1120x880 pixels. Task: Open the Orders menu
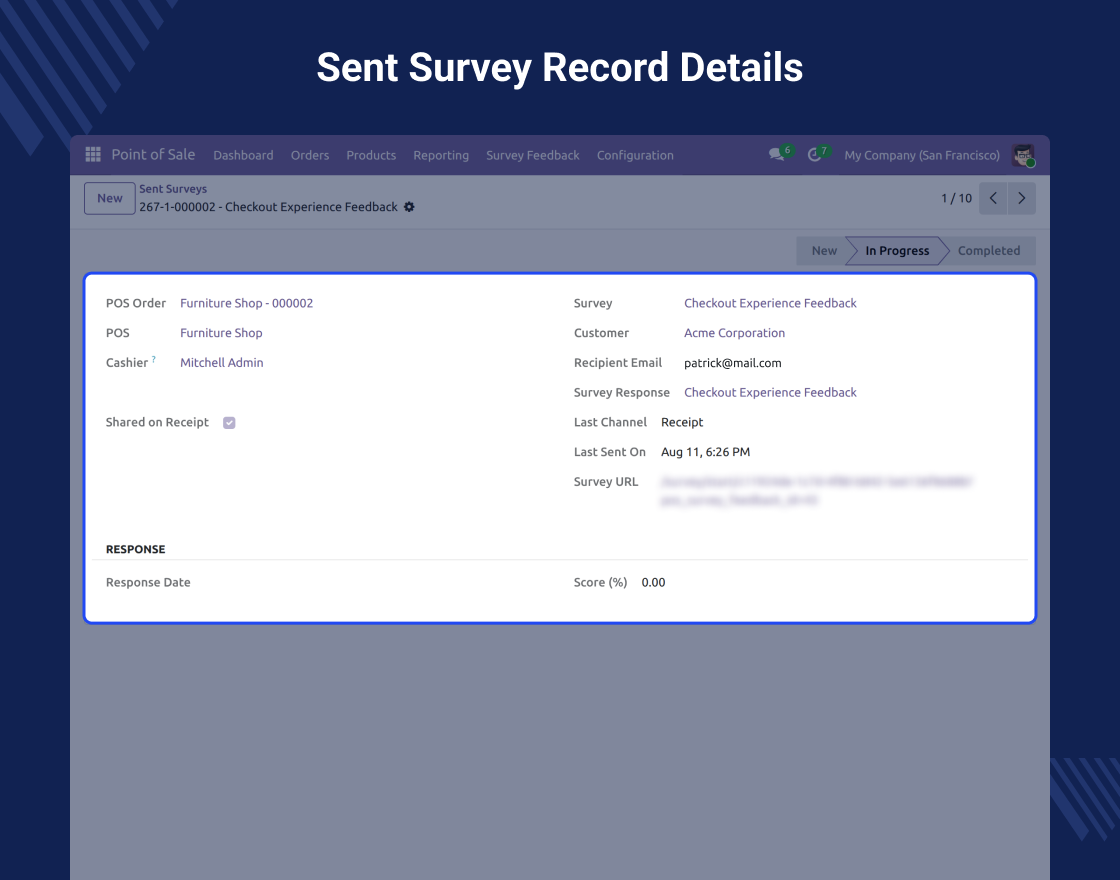click(x=310, y=155)
